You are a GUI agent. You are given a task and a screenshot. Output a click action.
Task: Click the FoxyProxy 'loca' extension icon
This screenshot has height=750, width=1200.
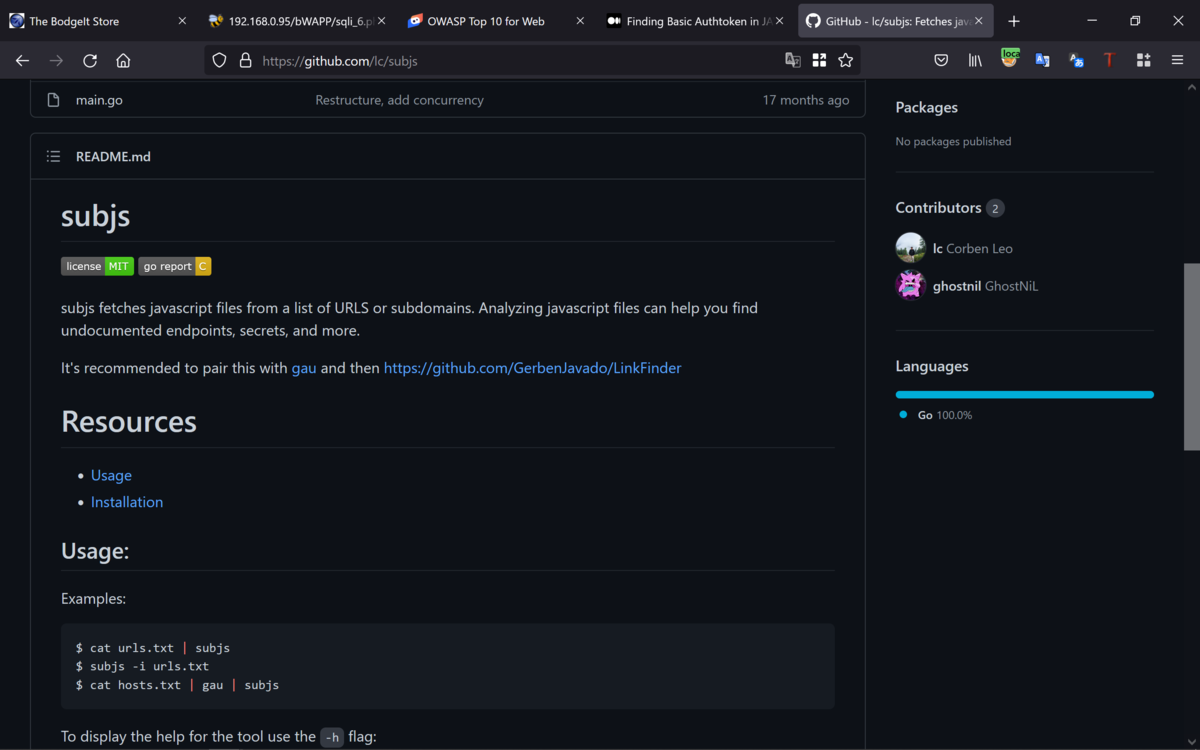1010,59
